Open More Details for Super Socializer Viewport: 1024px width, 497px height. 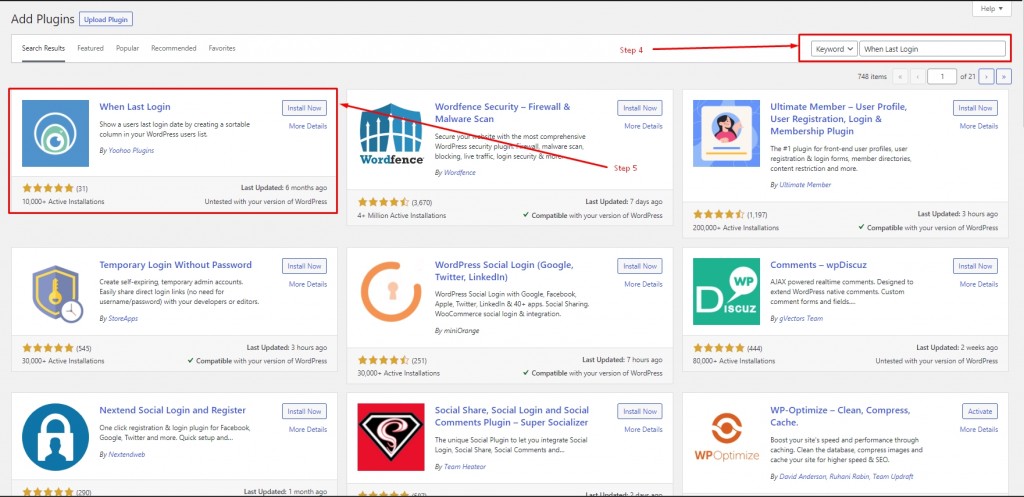(643, 429)
